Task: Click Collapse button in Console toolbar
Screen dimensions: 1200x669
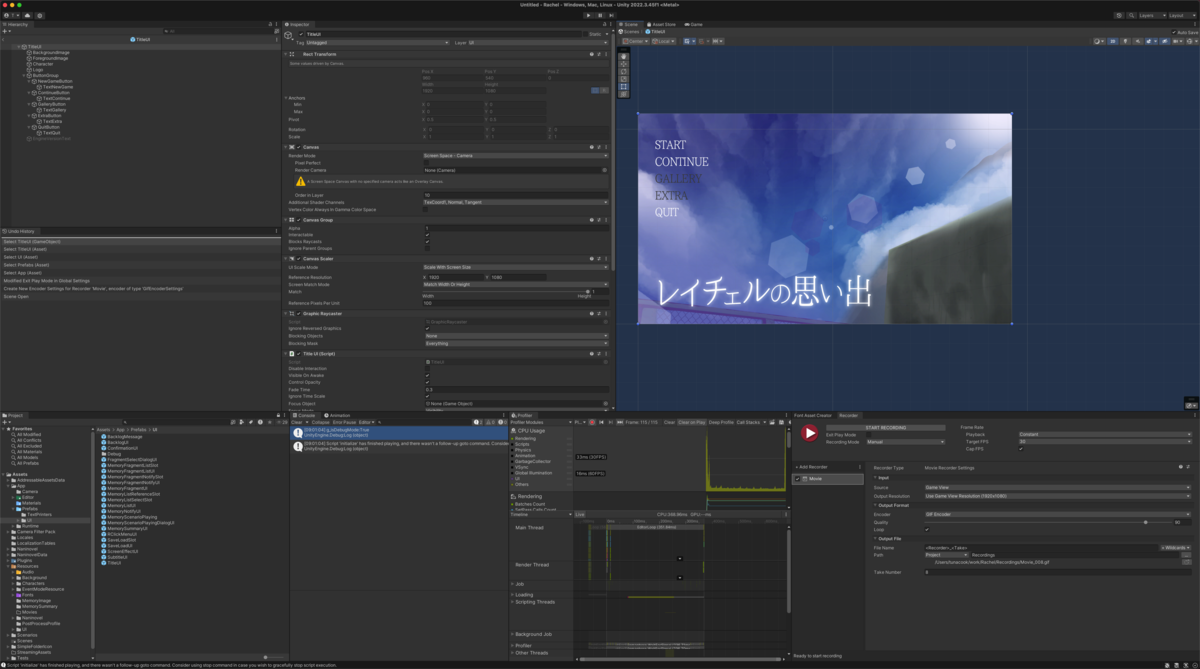Action: (x=320, y=422)
